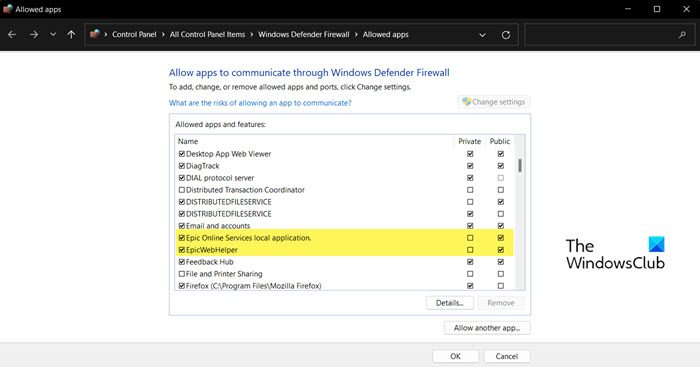Click the Allowed apps title bar icon
Viewport: 700px width, 367px height.
pyautogui.click(x=7, y=9)
